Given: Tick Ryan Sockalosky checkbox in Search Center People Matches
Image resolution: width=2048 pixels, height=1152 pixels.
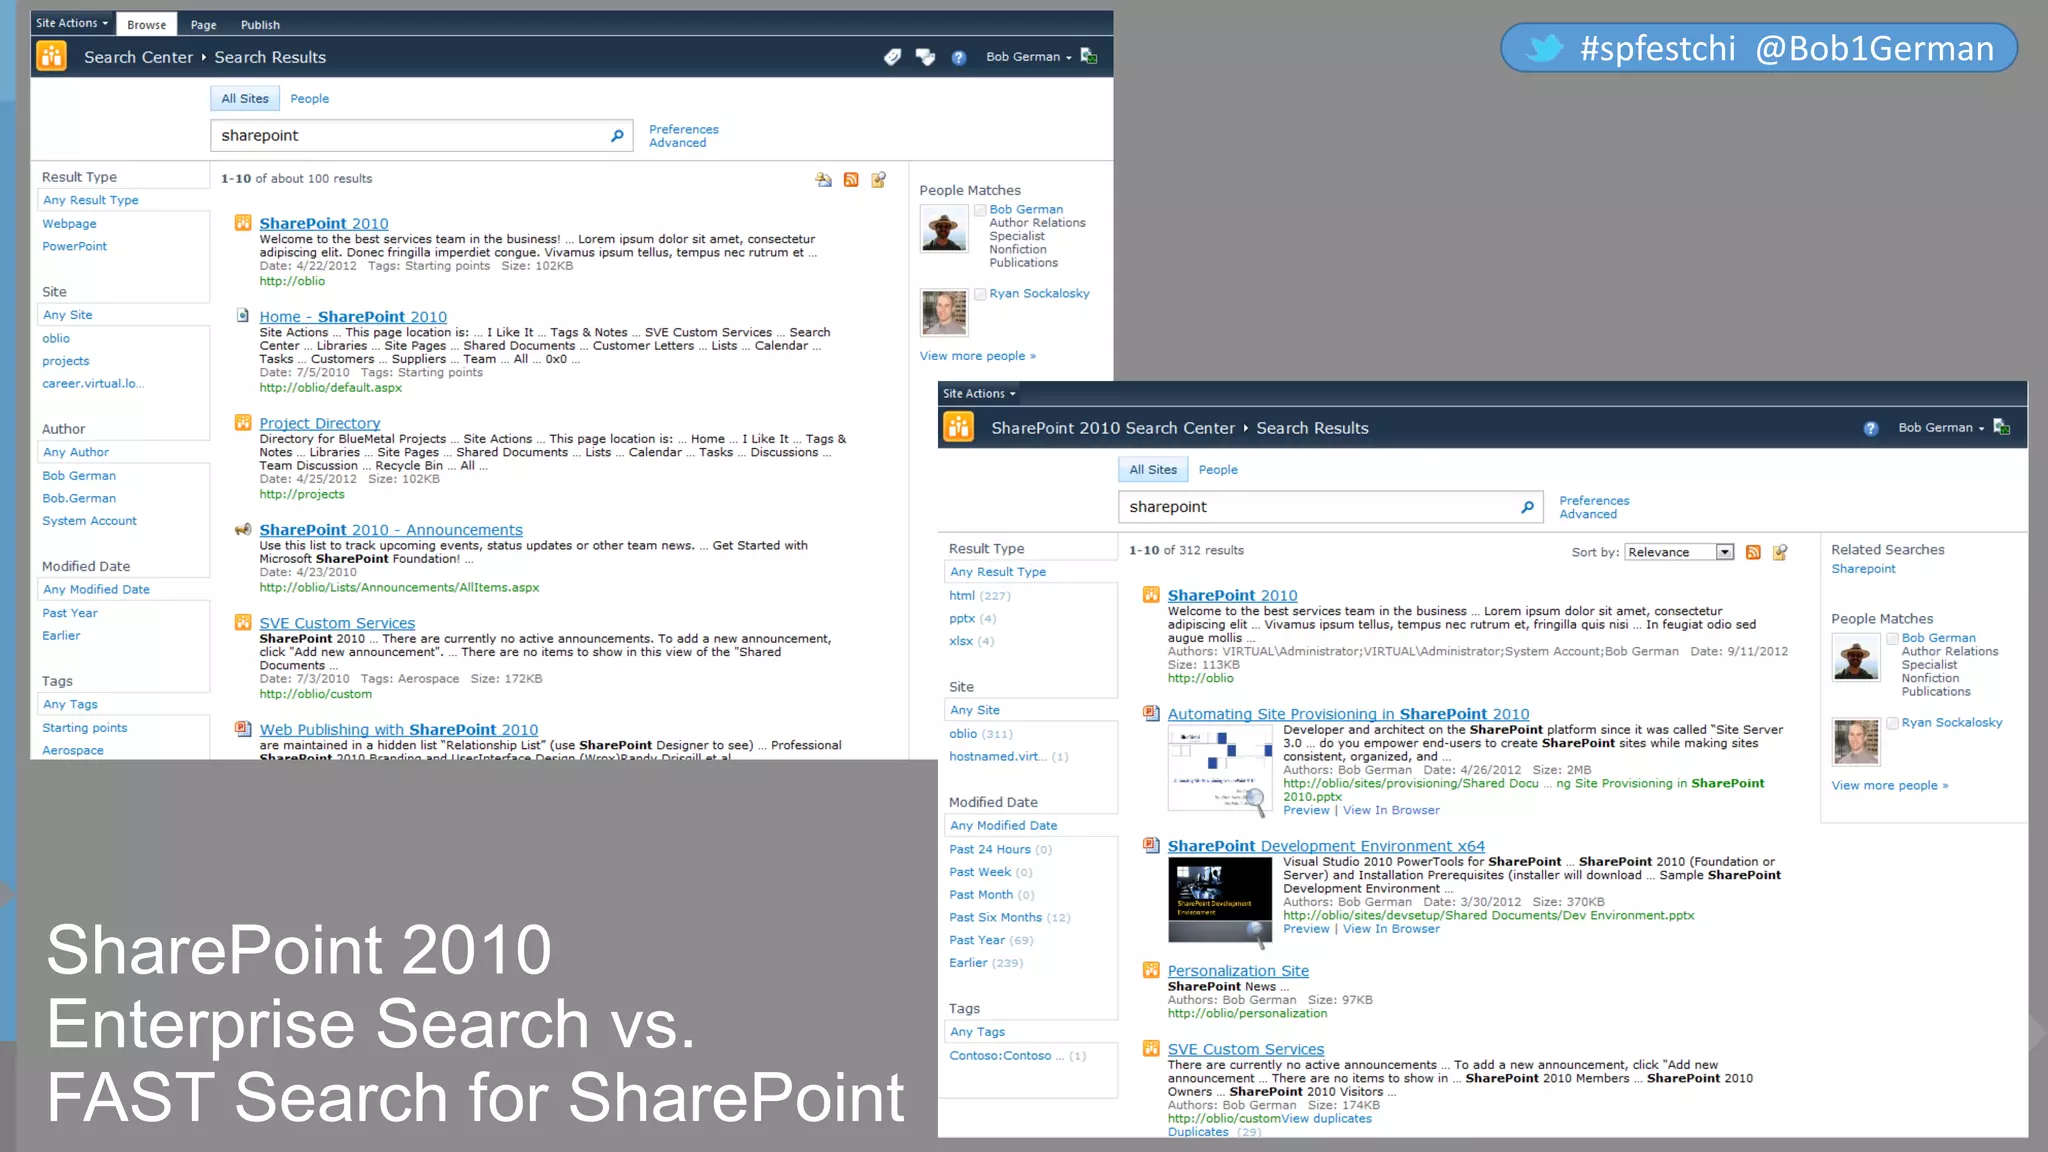Looking at the screenshot, I should (981, 294).
